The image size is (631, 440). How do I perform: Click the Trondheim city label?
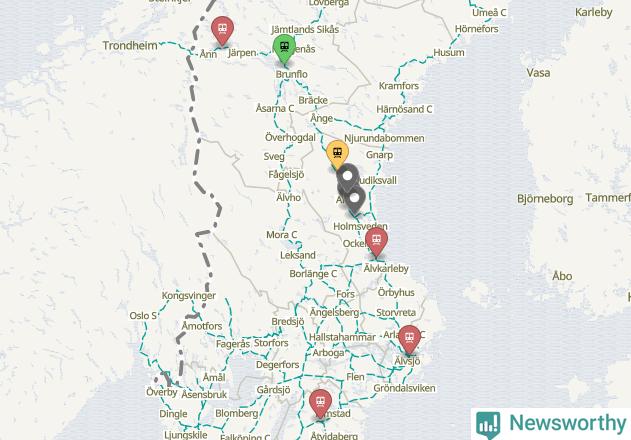tap(130, 45)
